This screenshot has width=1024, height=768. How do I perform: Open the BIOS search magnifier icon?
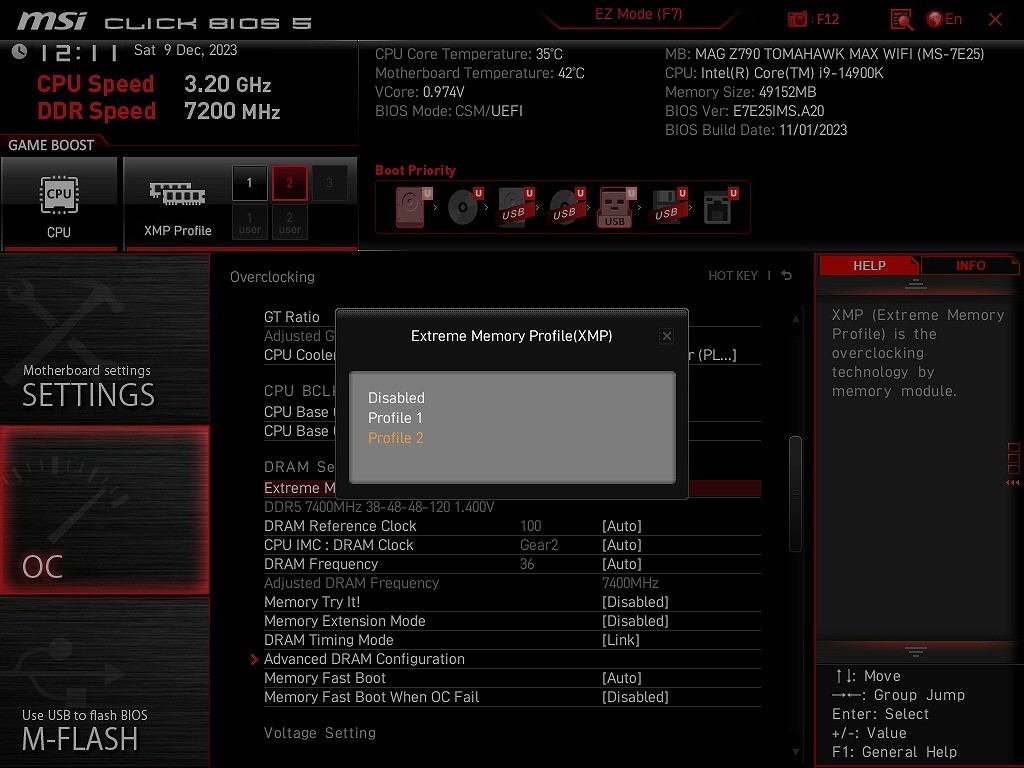(901, 19)
